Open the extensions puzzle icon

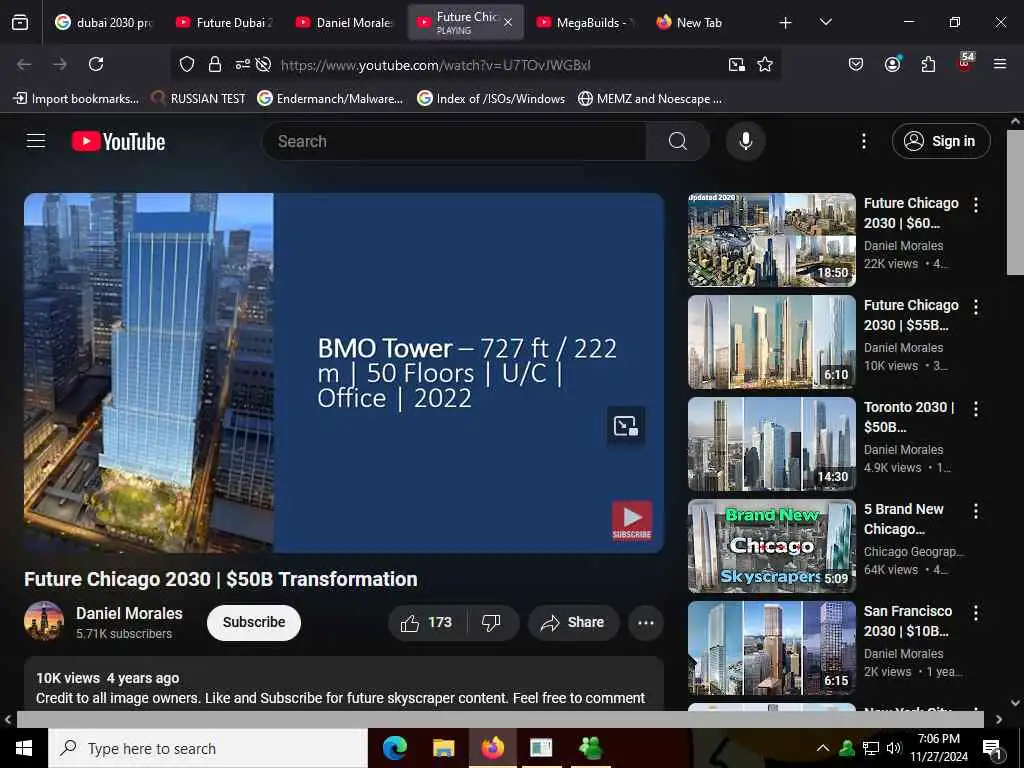[x=928, y=64]
